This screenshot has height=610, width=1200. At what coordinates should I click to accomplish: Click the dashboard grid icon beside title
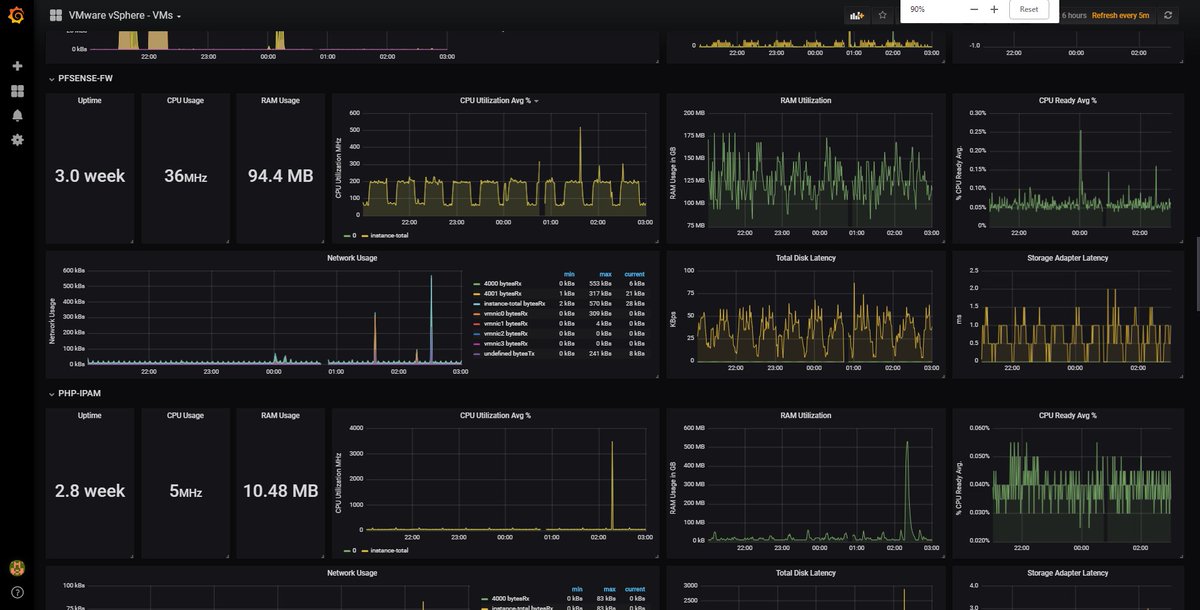pos(56,15)
